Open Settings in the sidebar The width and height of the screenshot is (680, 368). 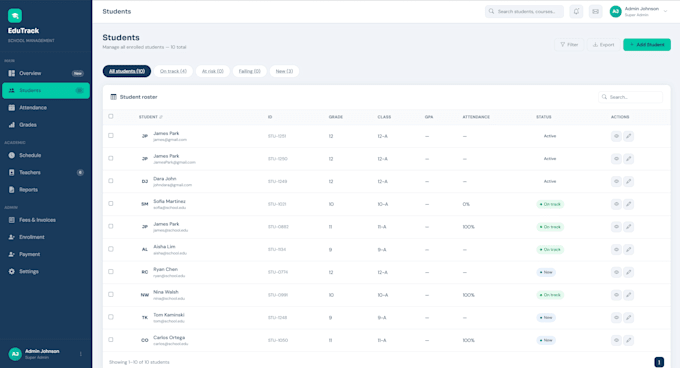point(46,271)
